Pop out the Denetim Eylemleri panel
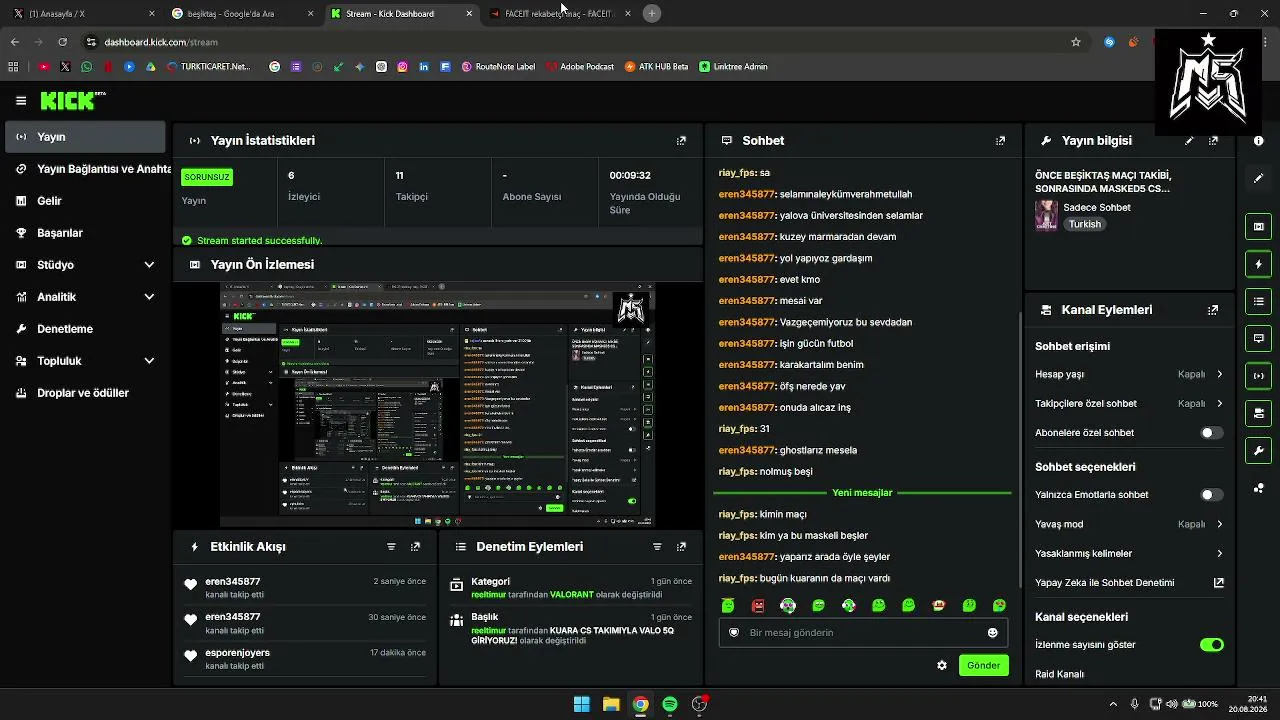 click(x=681, y=547)
